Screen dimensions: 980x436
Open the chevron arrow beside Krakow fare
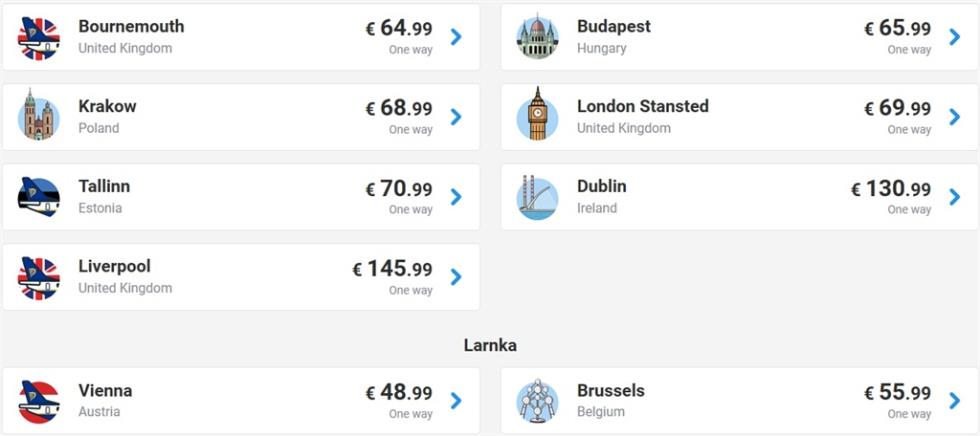coord(456,117)
